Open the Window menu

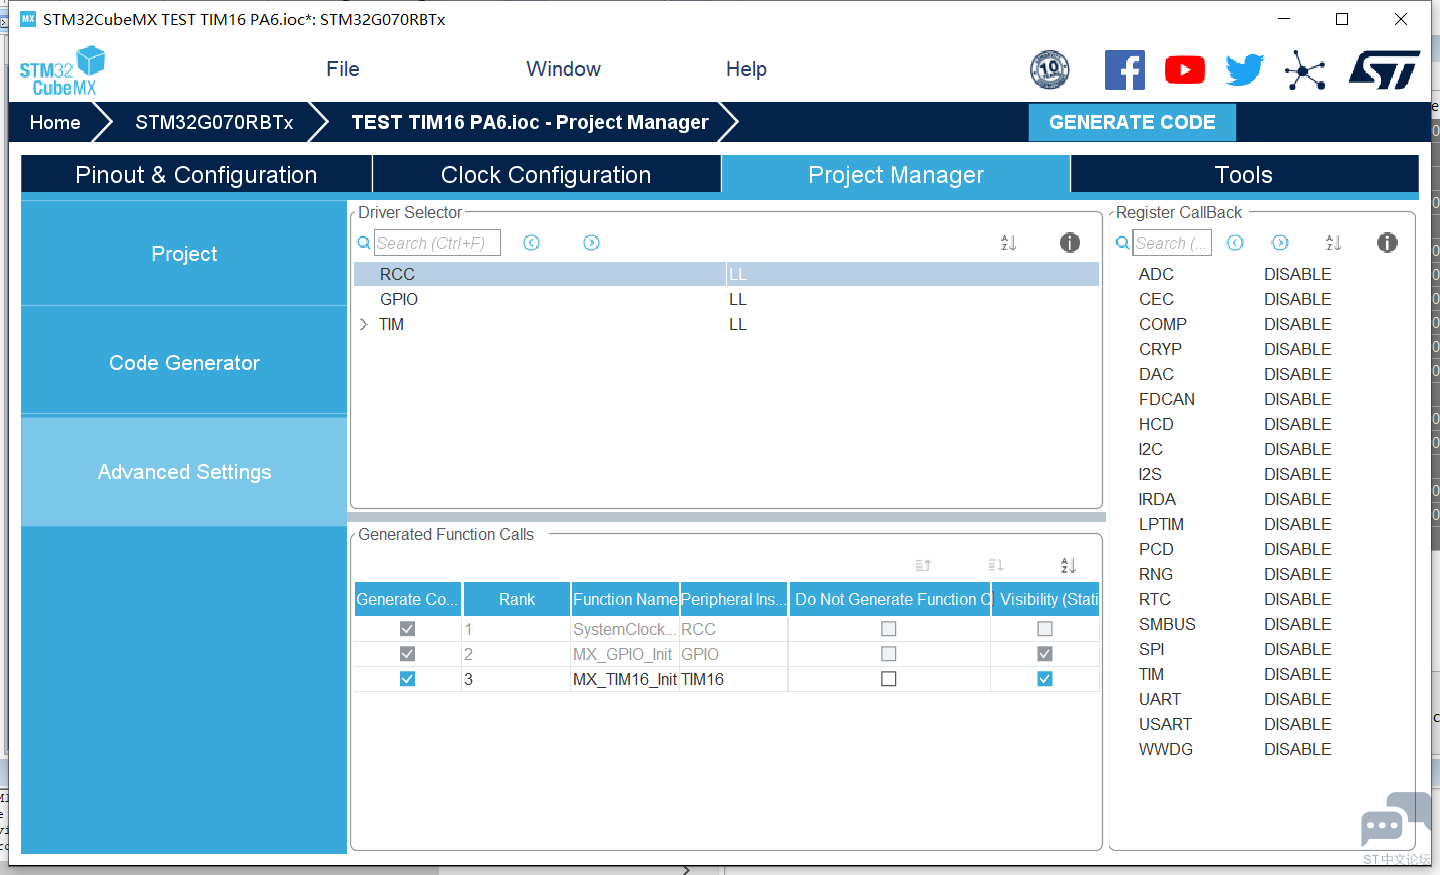point(564,69)
